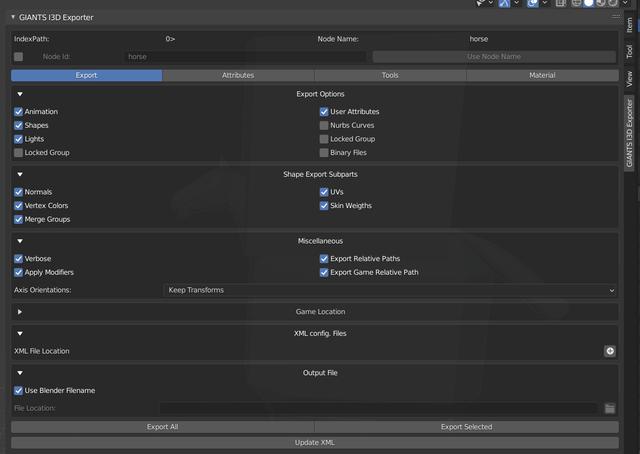Toggle Merge Groups checkbox
Image resolution: width=640 pixels, height=454 pixels.
[18, 219]
